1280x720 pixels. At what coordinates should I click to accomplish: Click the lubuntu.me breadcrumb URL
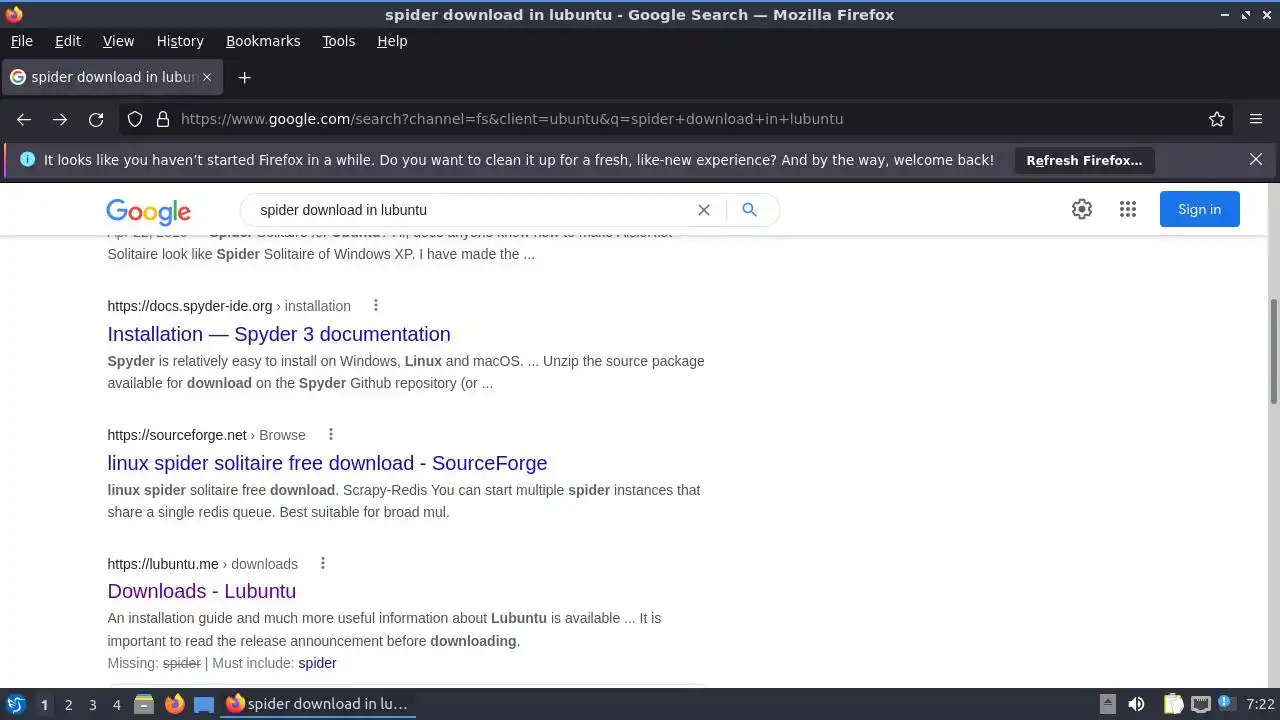pos(202,564)
